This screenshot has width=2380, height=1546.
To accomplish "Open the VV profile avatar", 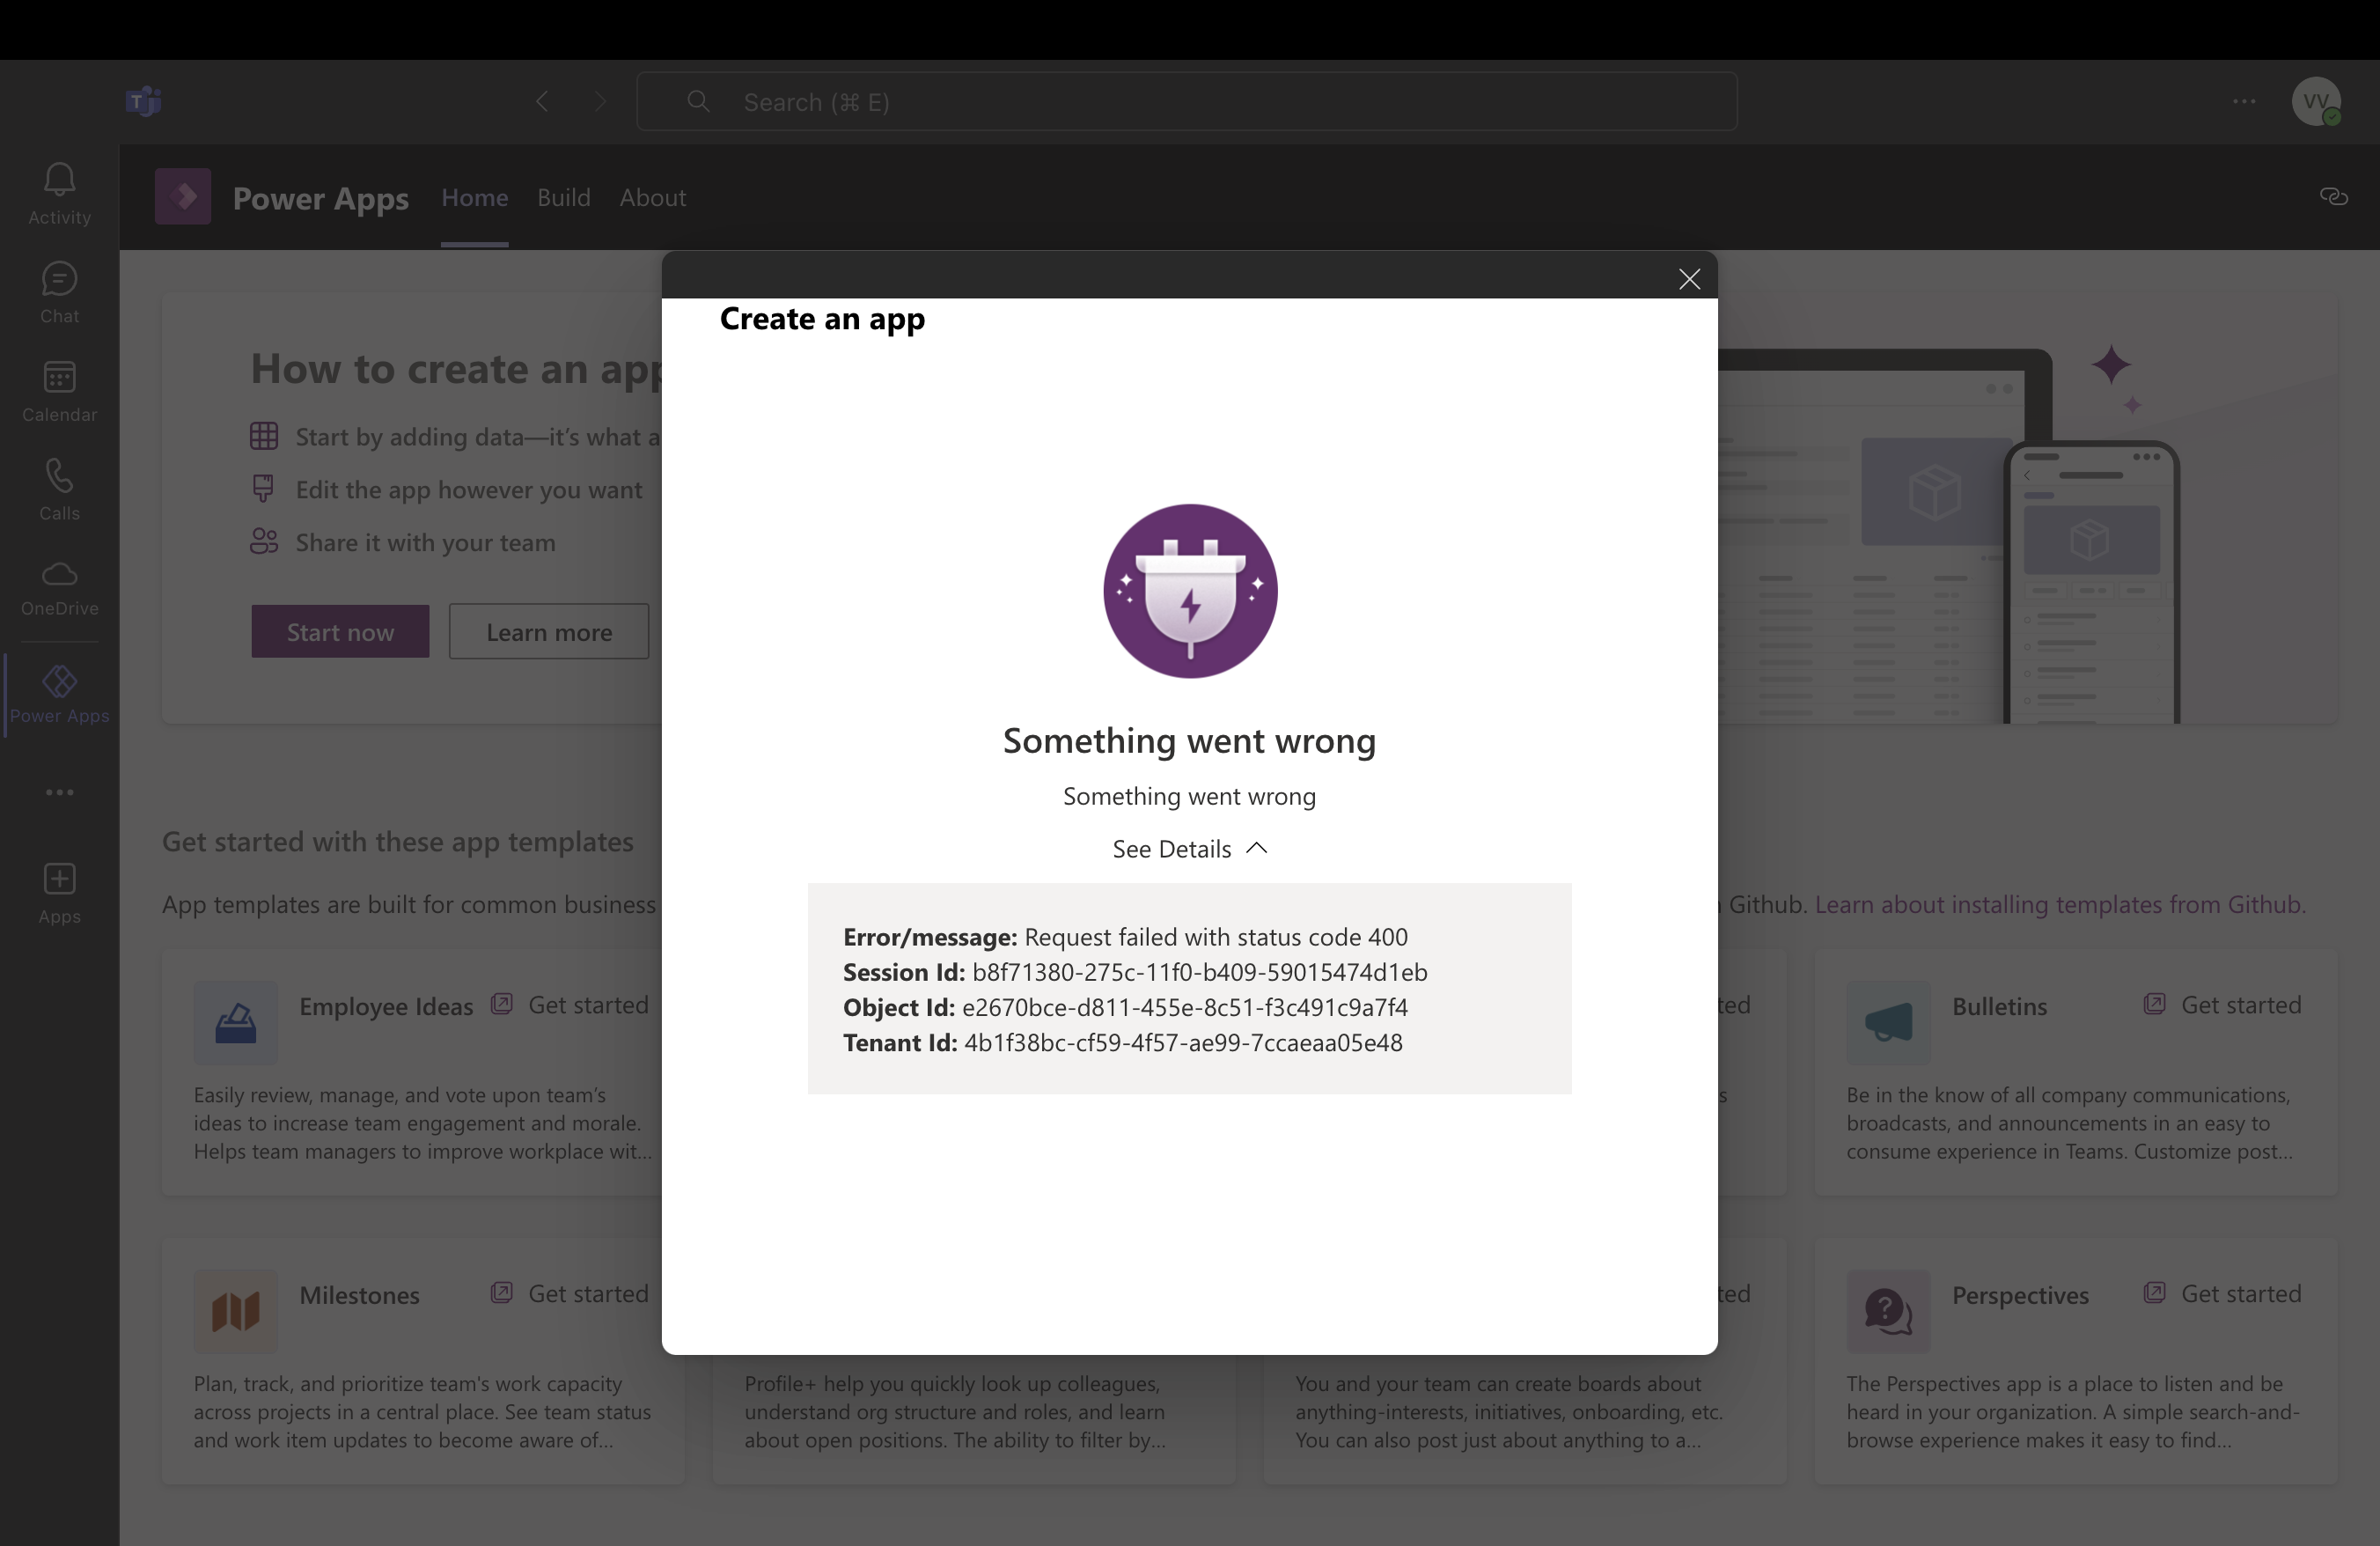I will pyautogui.click(x=2315, y=101).
